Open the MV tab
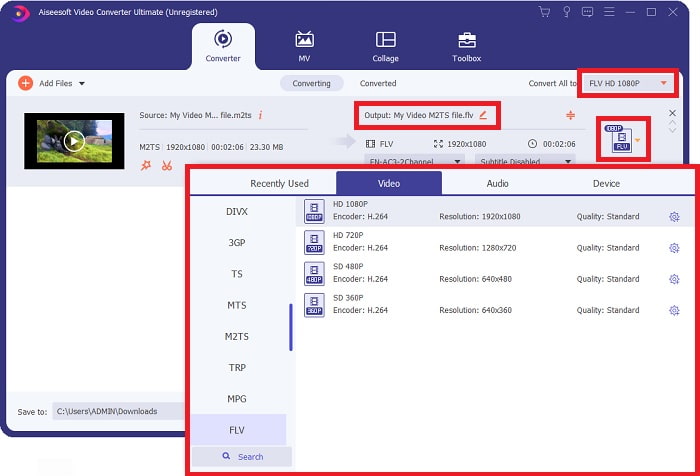This screenshot has height=476, width=700. [304, 45]
